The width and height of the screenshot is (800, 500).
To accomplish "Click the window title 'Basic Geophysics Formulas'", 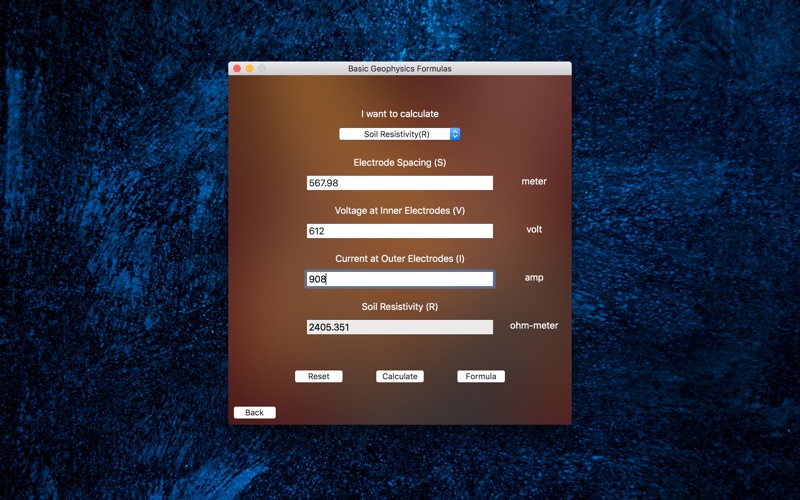I will point(399,68).
